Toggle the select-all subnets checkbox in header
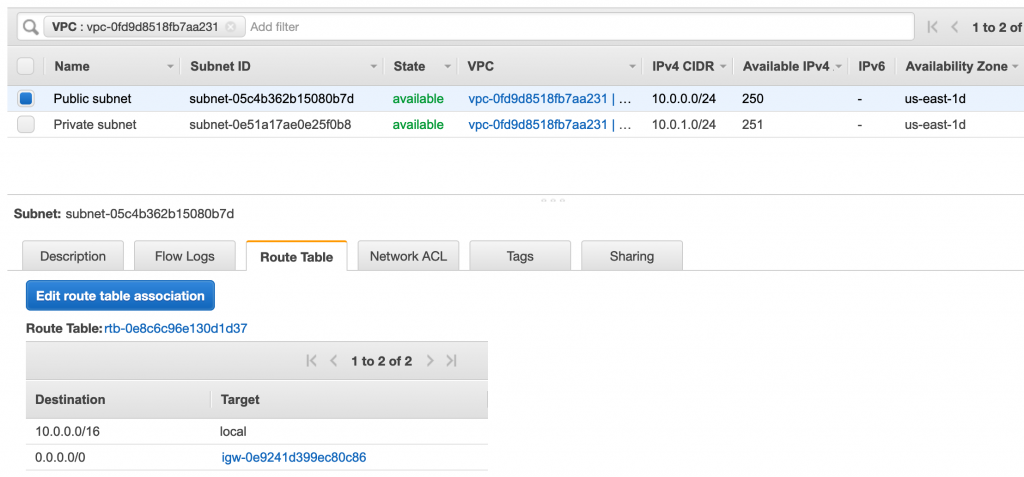The height and width of the screenshot is (477, 1024). tap(26, 66)
